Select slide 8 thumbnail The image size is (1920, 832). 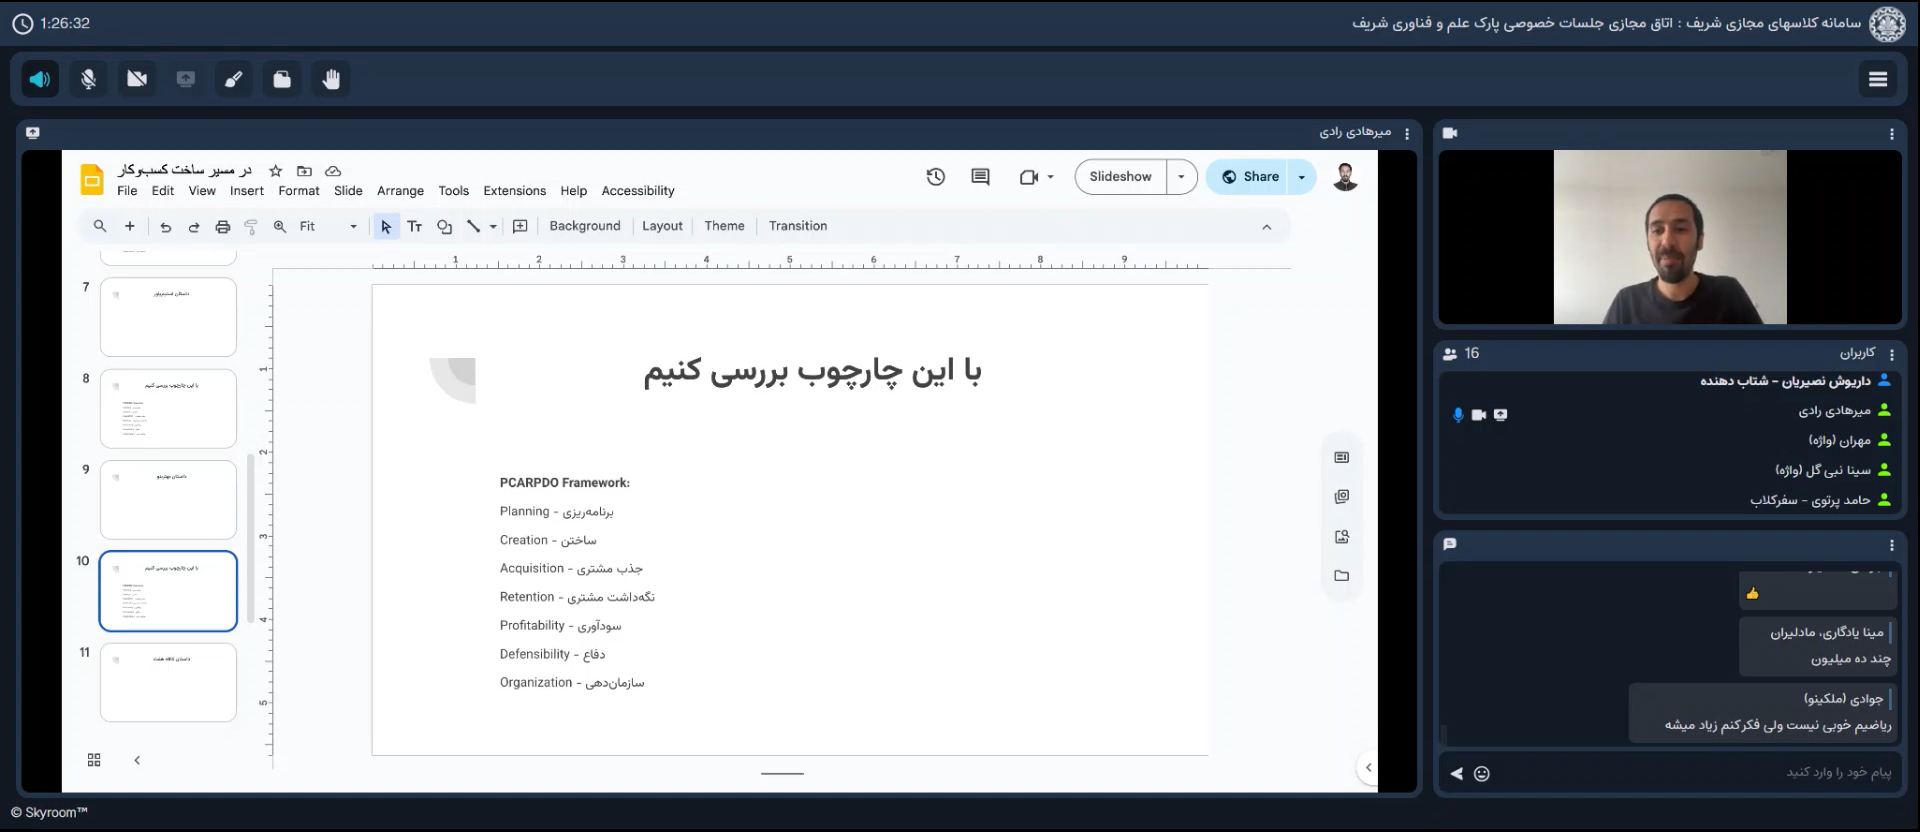(168, 409)
